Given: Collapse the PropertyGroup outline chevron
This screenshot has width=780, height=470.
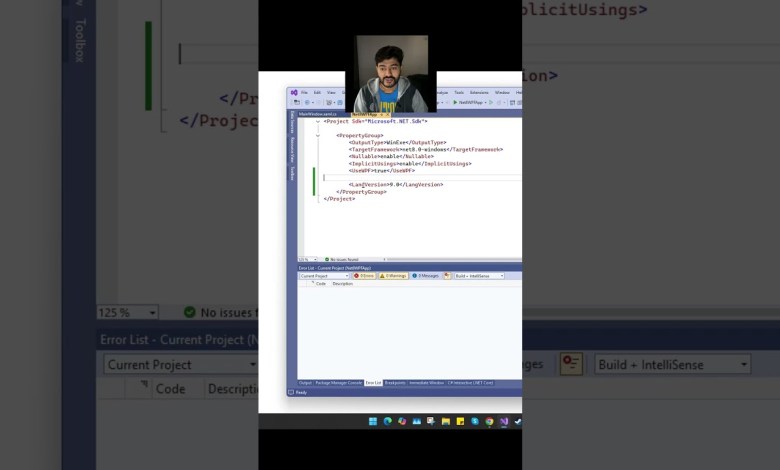Looking at the screenshot, I should [317, 135].
